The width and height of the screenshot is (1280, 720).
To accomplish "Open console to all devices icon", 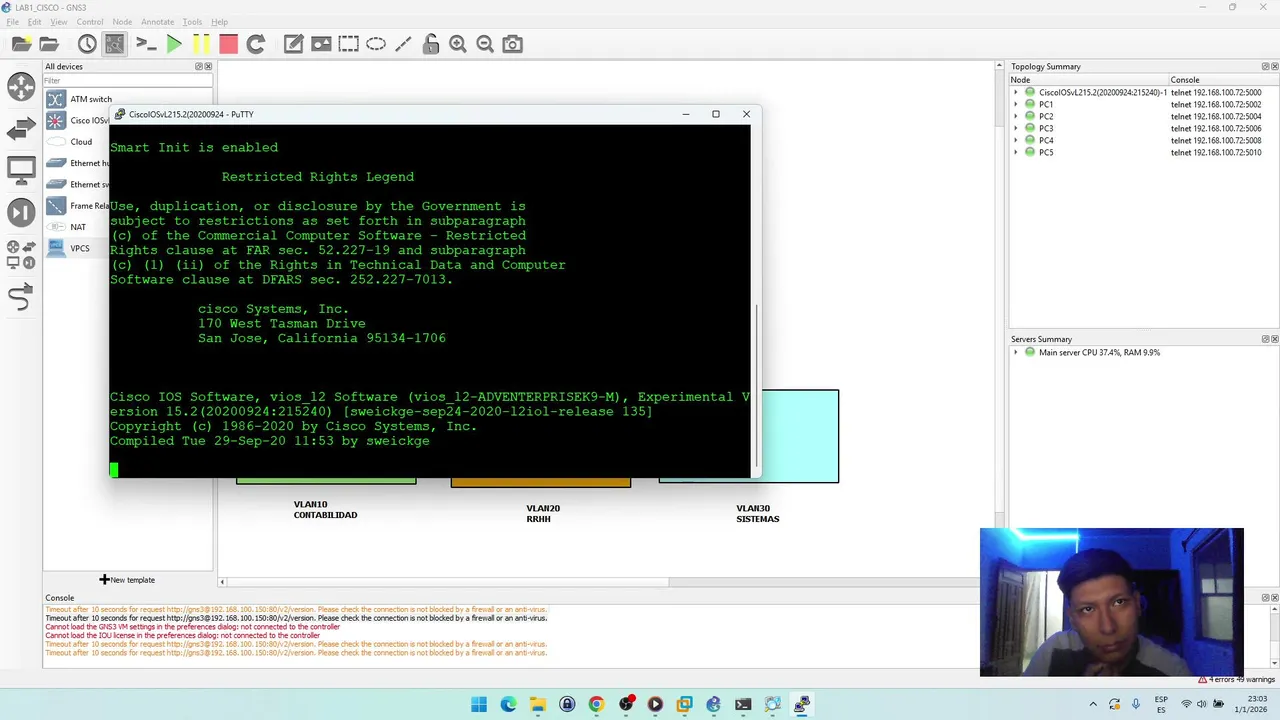I will tap(146, 44).
